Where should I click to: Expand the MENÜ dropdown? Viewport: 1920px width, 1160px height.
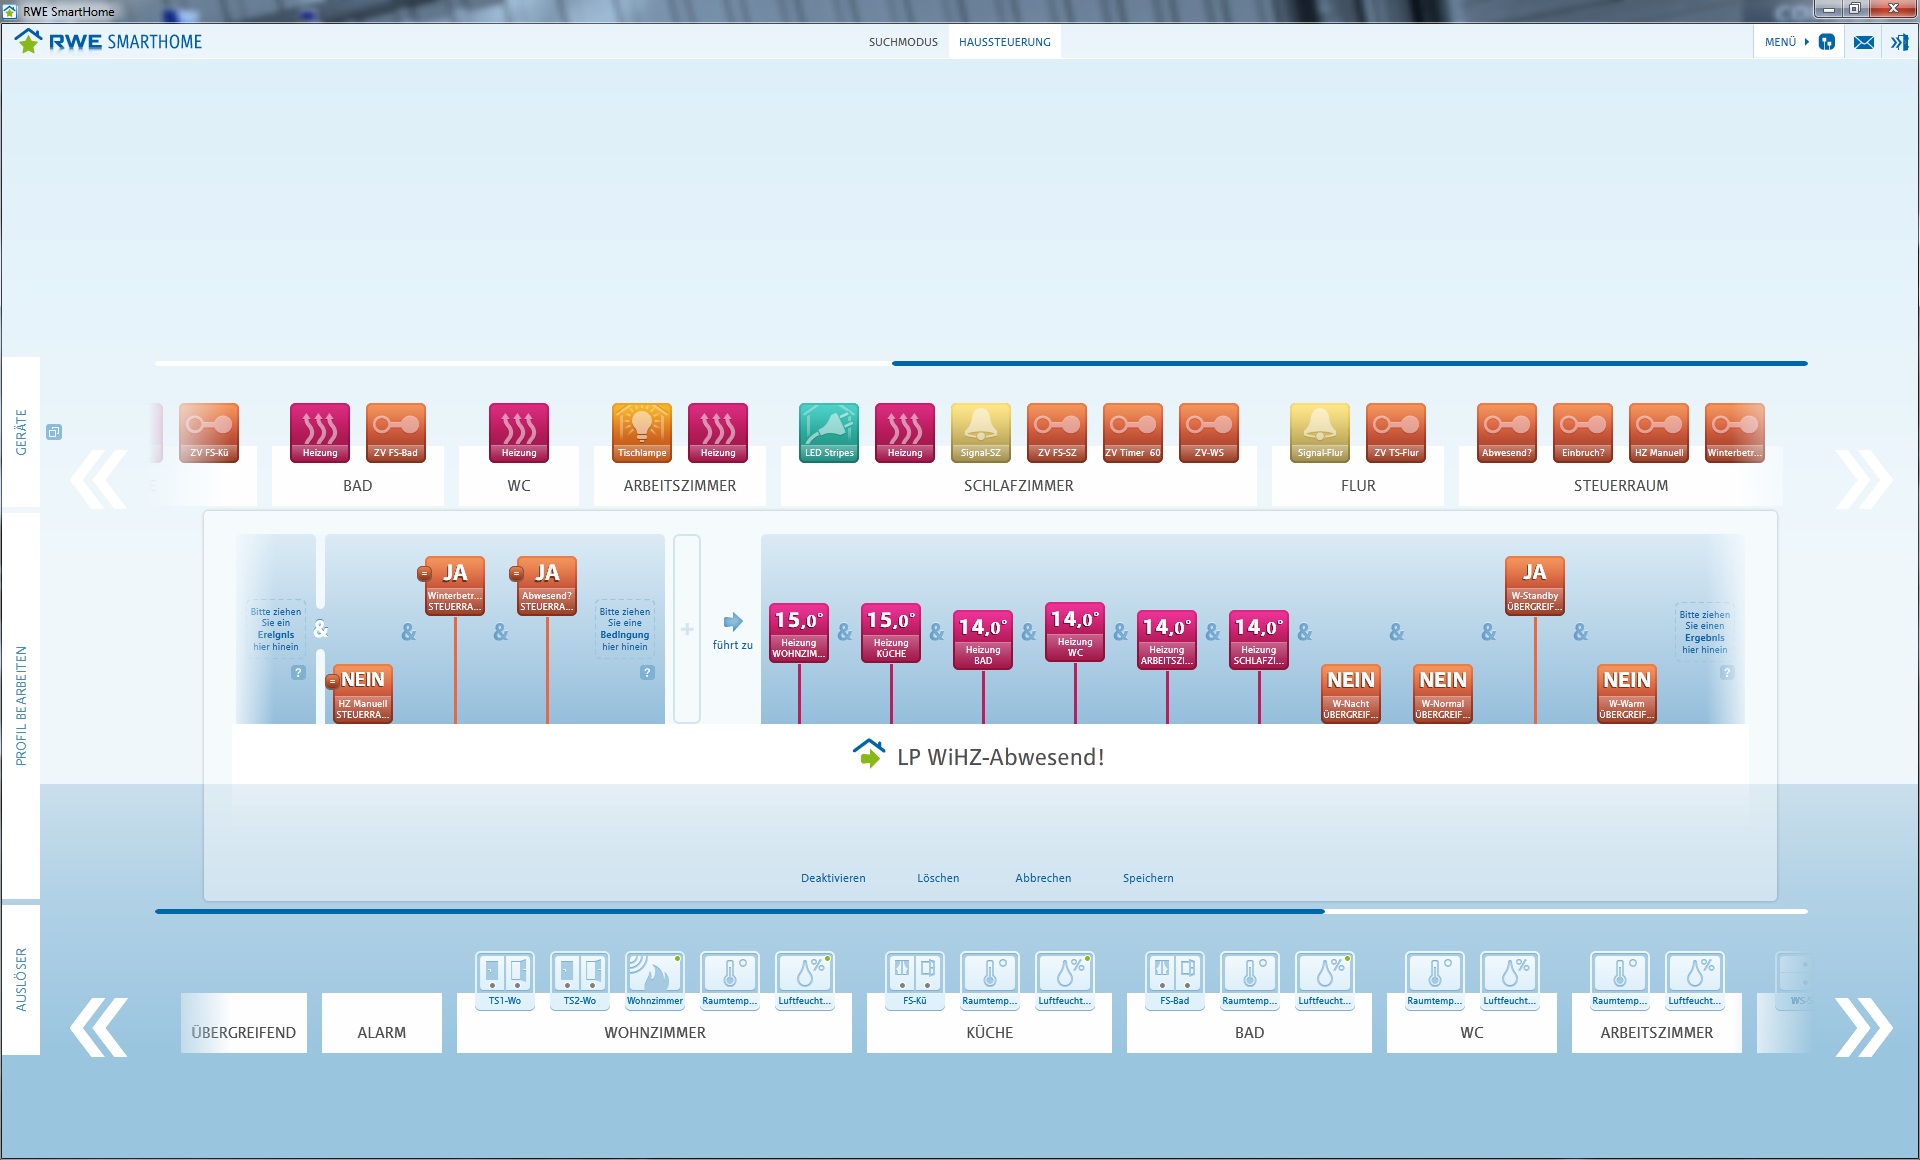(1787, 42)
